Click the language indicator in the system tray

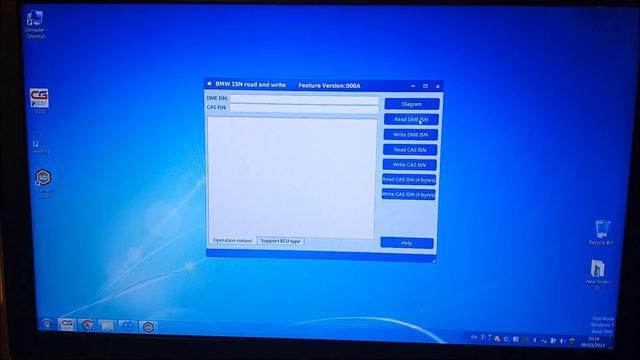(474, 337)
